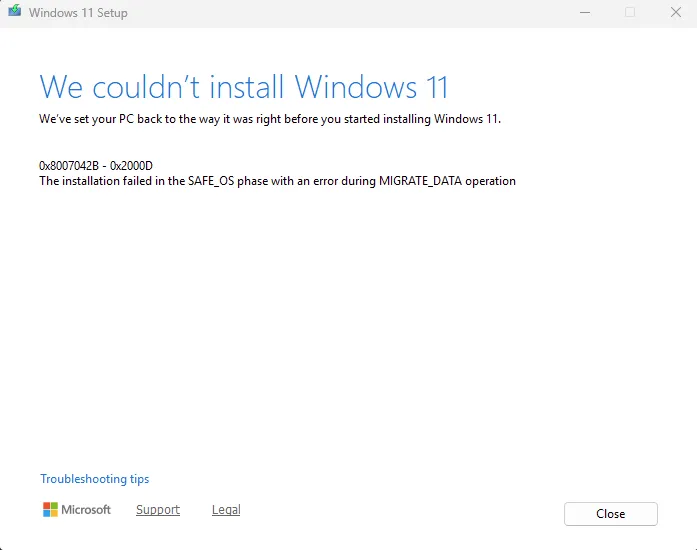The width and height of the screenshot is (697, 550).
Task: Minimize the Windows 11 Setup window
Action: [584, 13]
